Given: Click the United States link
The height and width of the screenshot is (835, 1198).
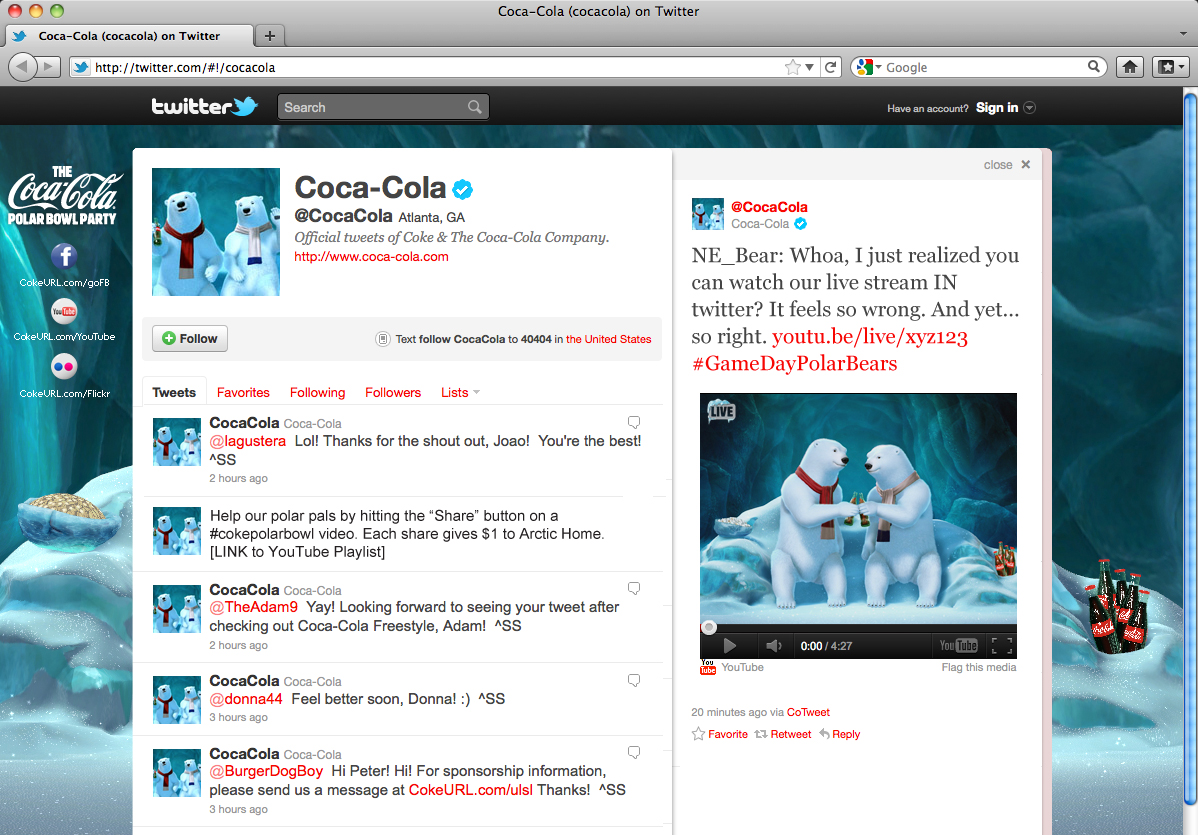Looking at the screenshot, I should [608, 339].
